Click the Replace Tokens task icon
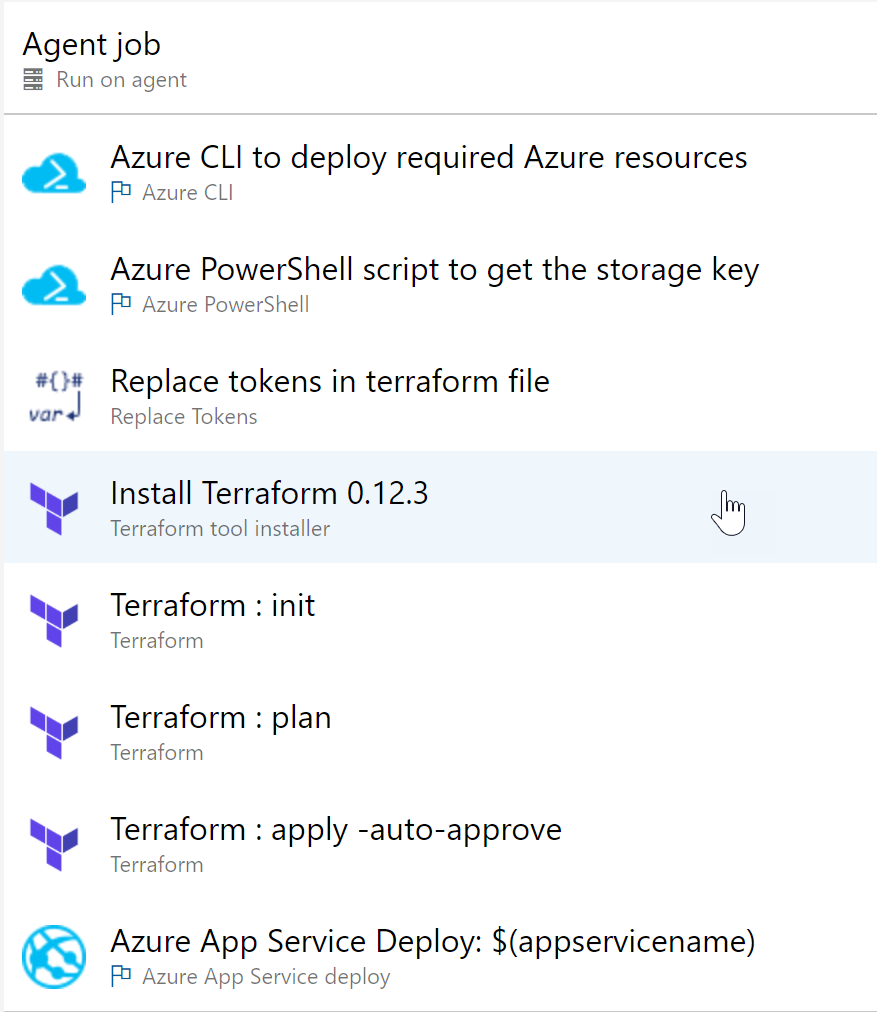877x1012 pixels. 55,397
